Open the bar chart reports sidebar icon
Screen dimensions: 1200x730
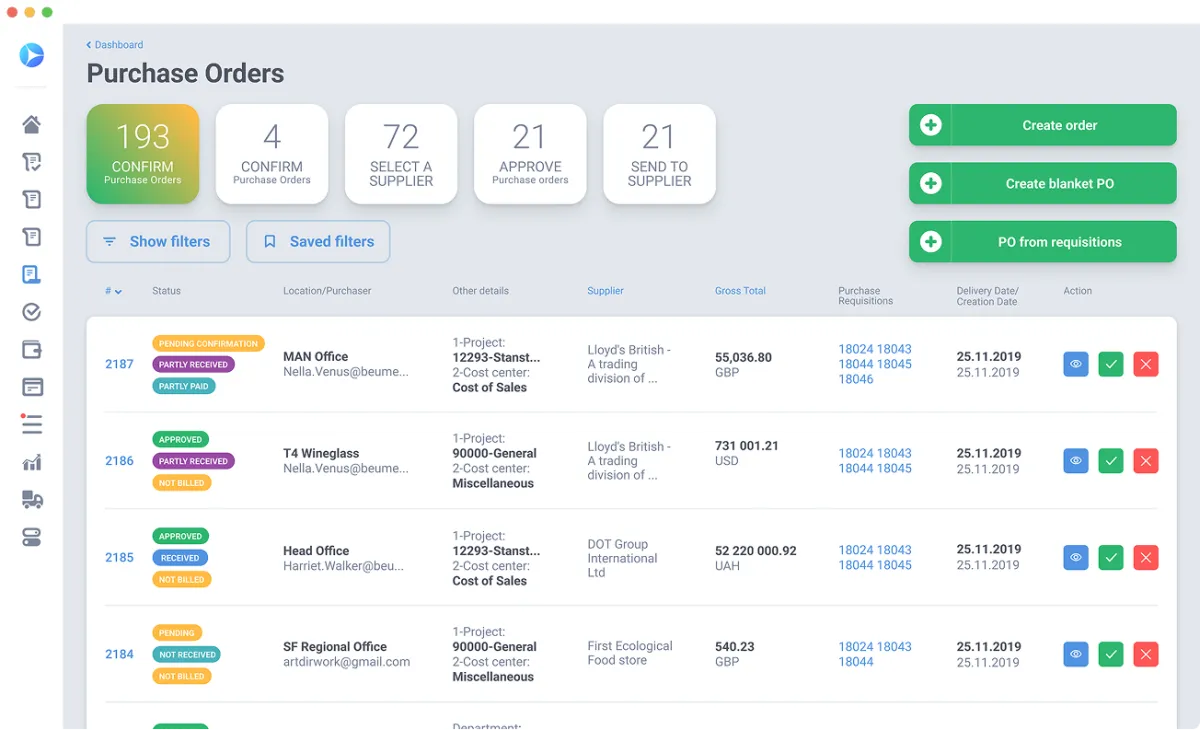click(32, 462)
